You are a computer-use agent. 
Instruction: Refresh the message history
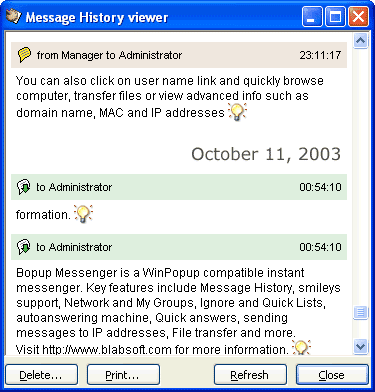[x=250, y=375]
